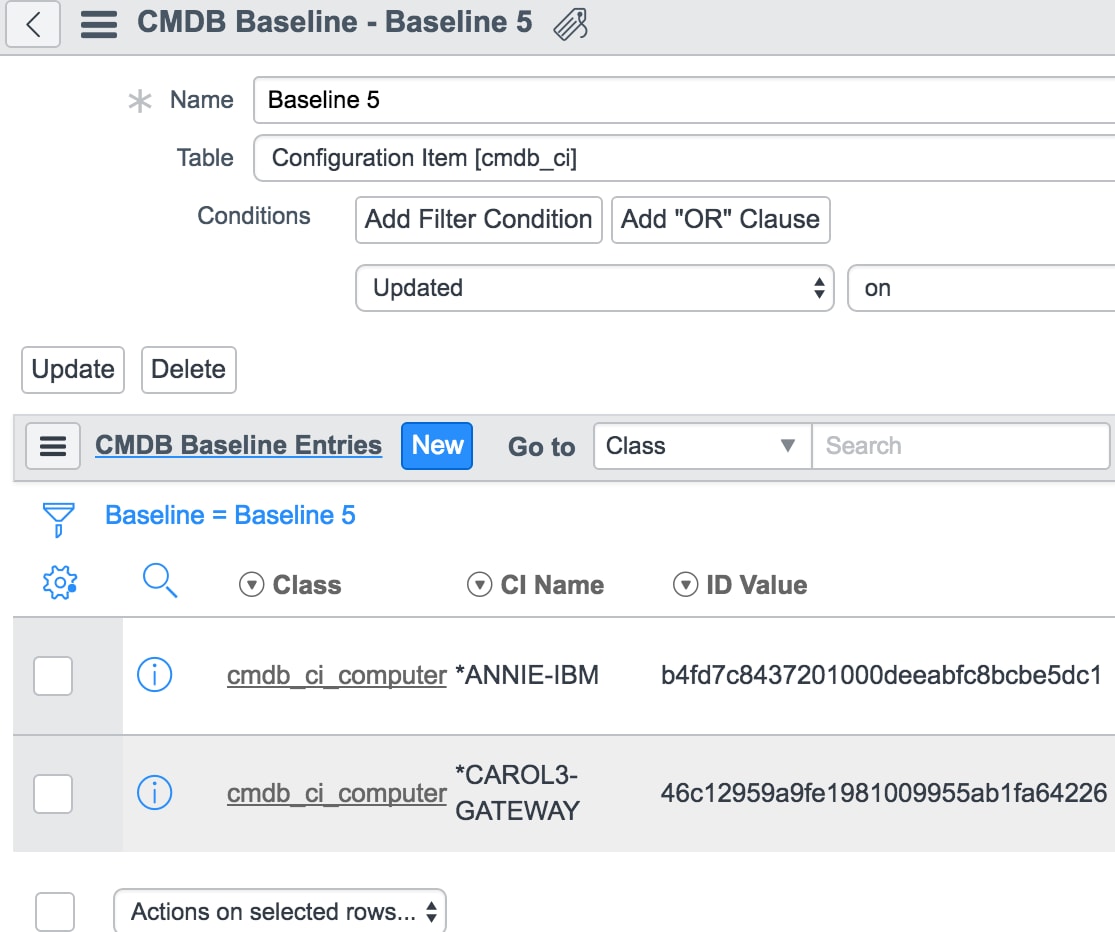Open list personalization gear icon
1115x932 pixels.
(x=60, y=583)
